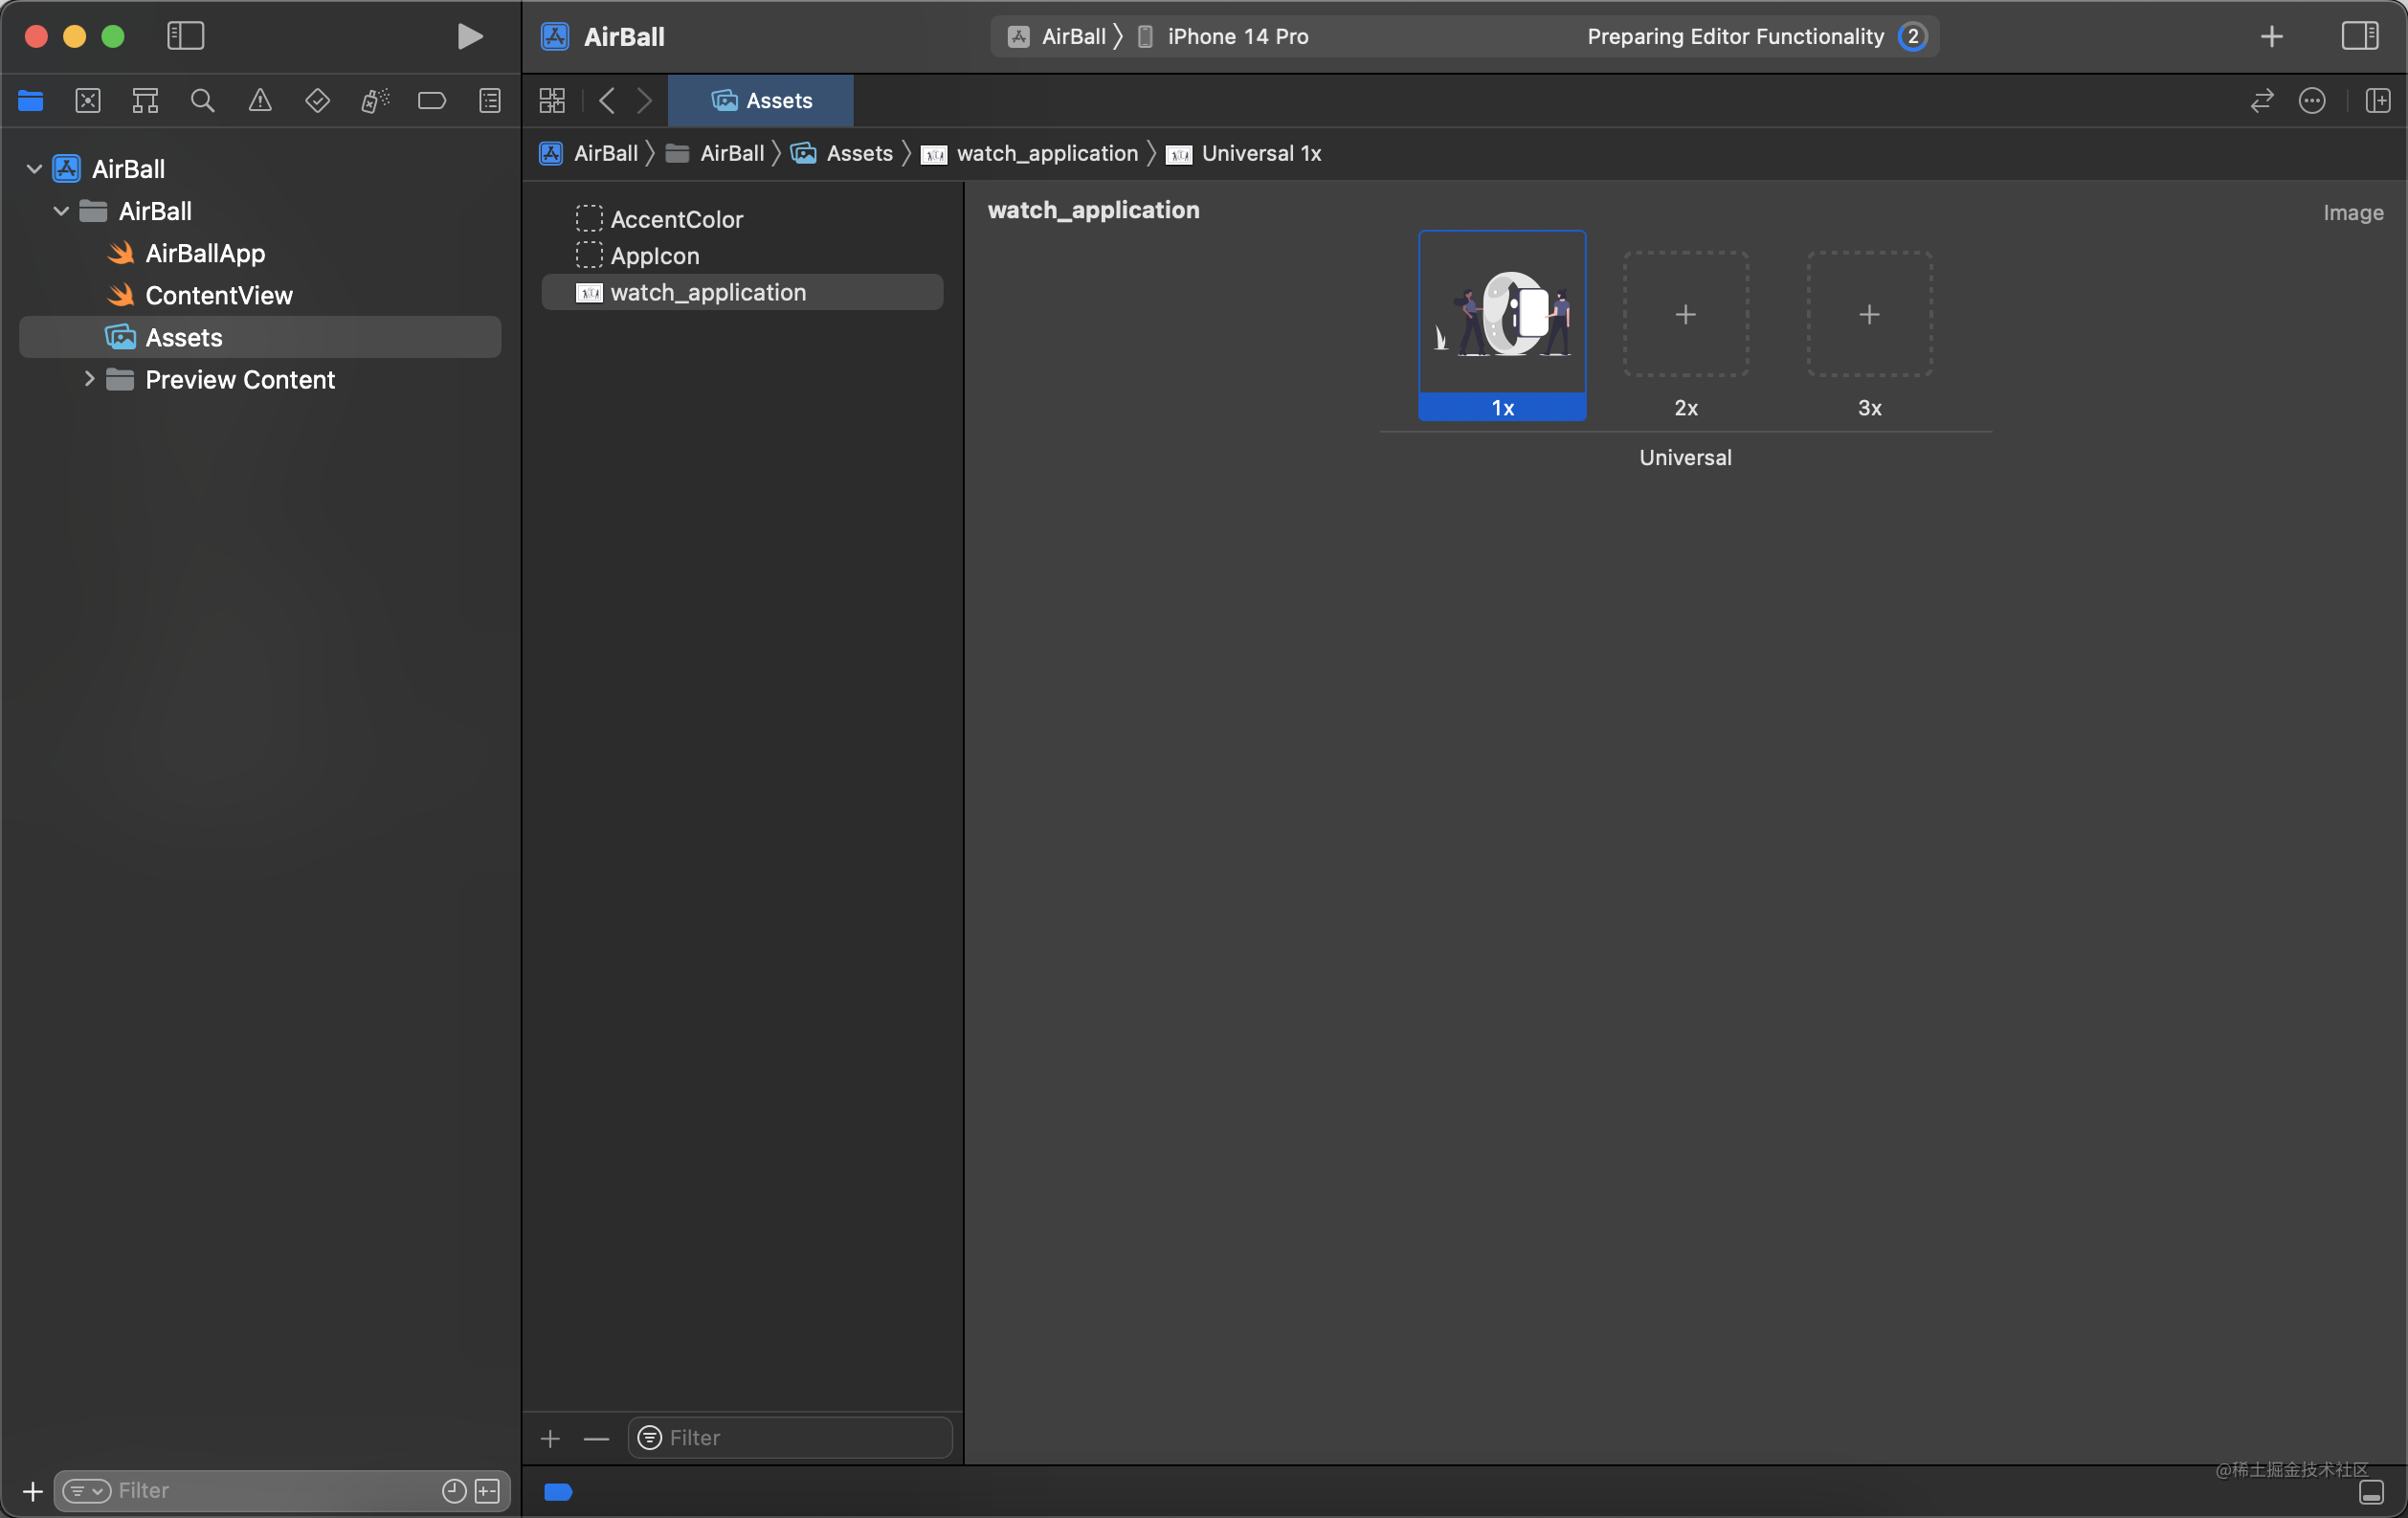Open the activity status badge showing 2
This screenshot has height=1518, width=2408.
tap(1913, 36)
